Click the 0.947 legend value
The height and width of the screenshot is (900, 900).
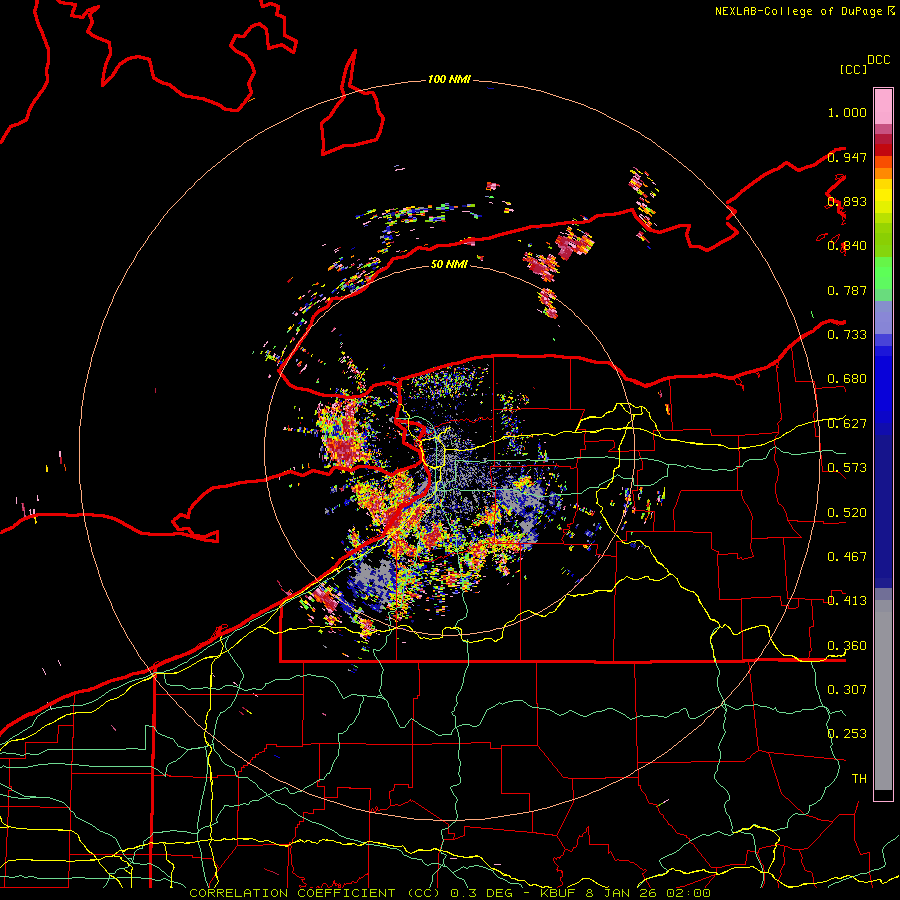pyautogui.click(x=847, y=157)
